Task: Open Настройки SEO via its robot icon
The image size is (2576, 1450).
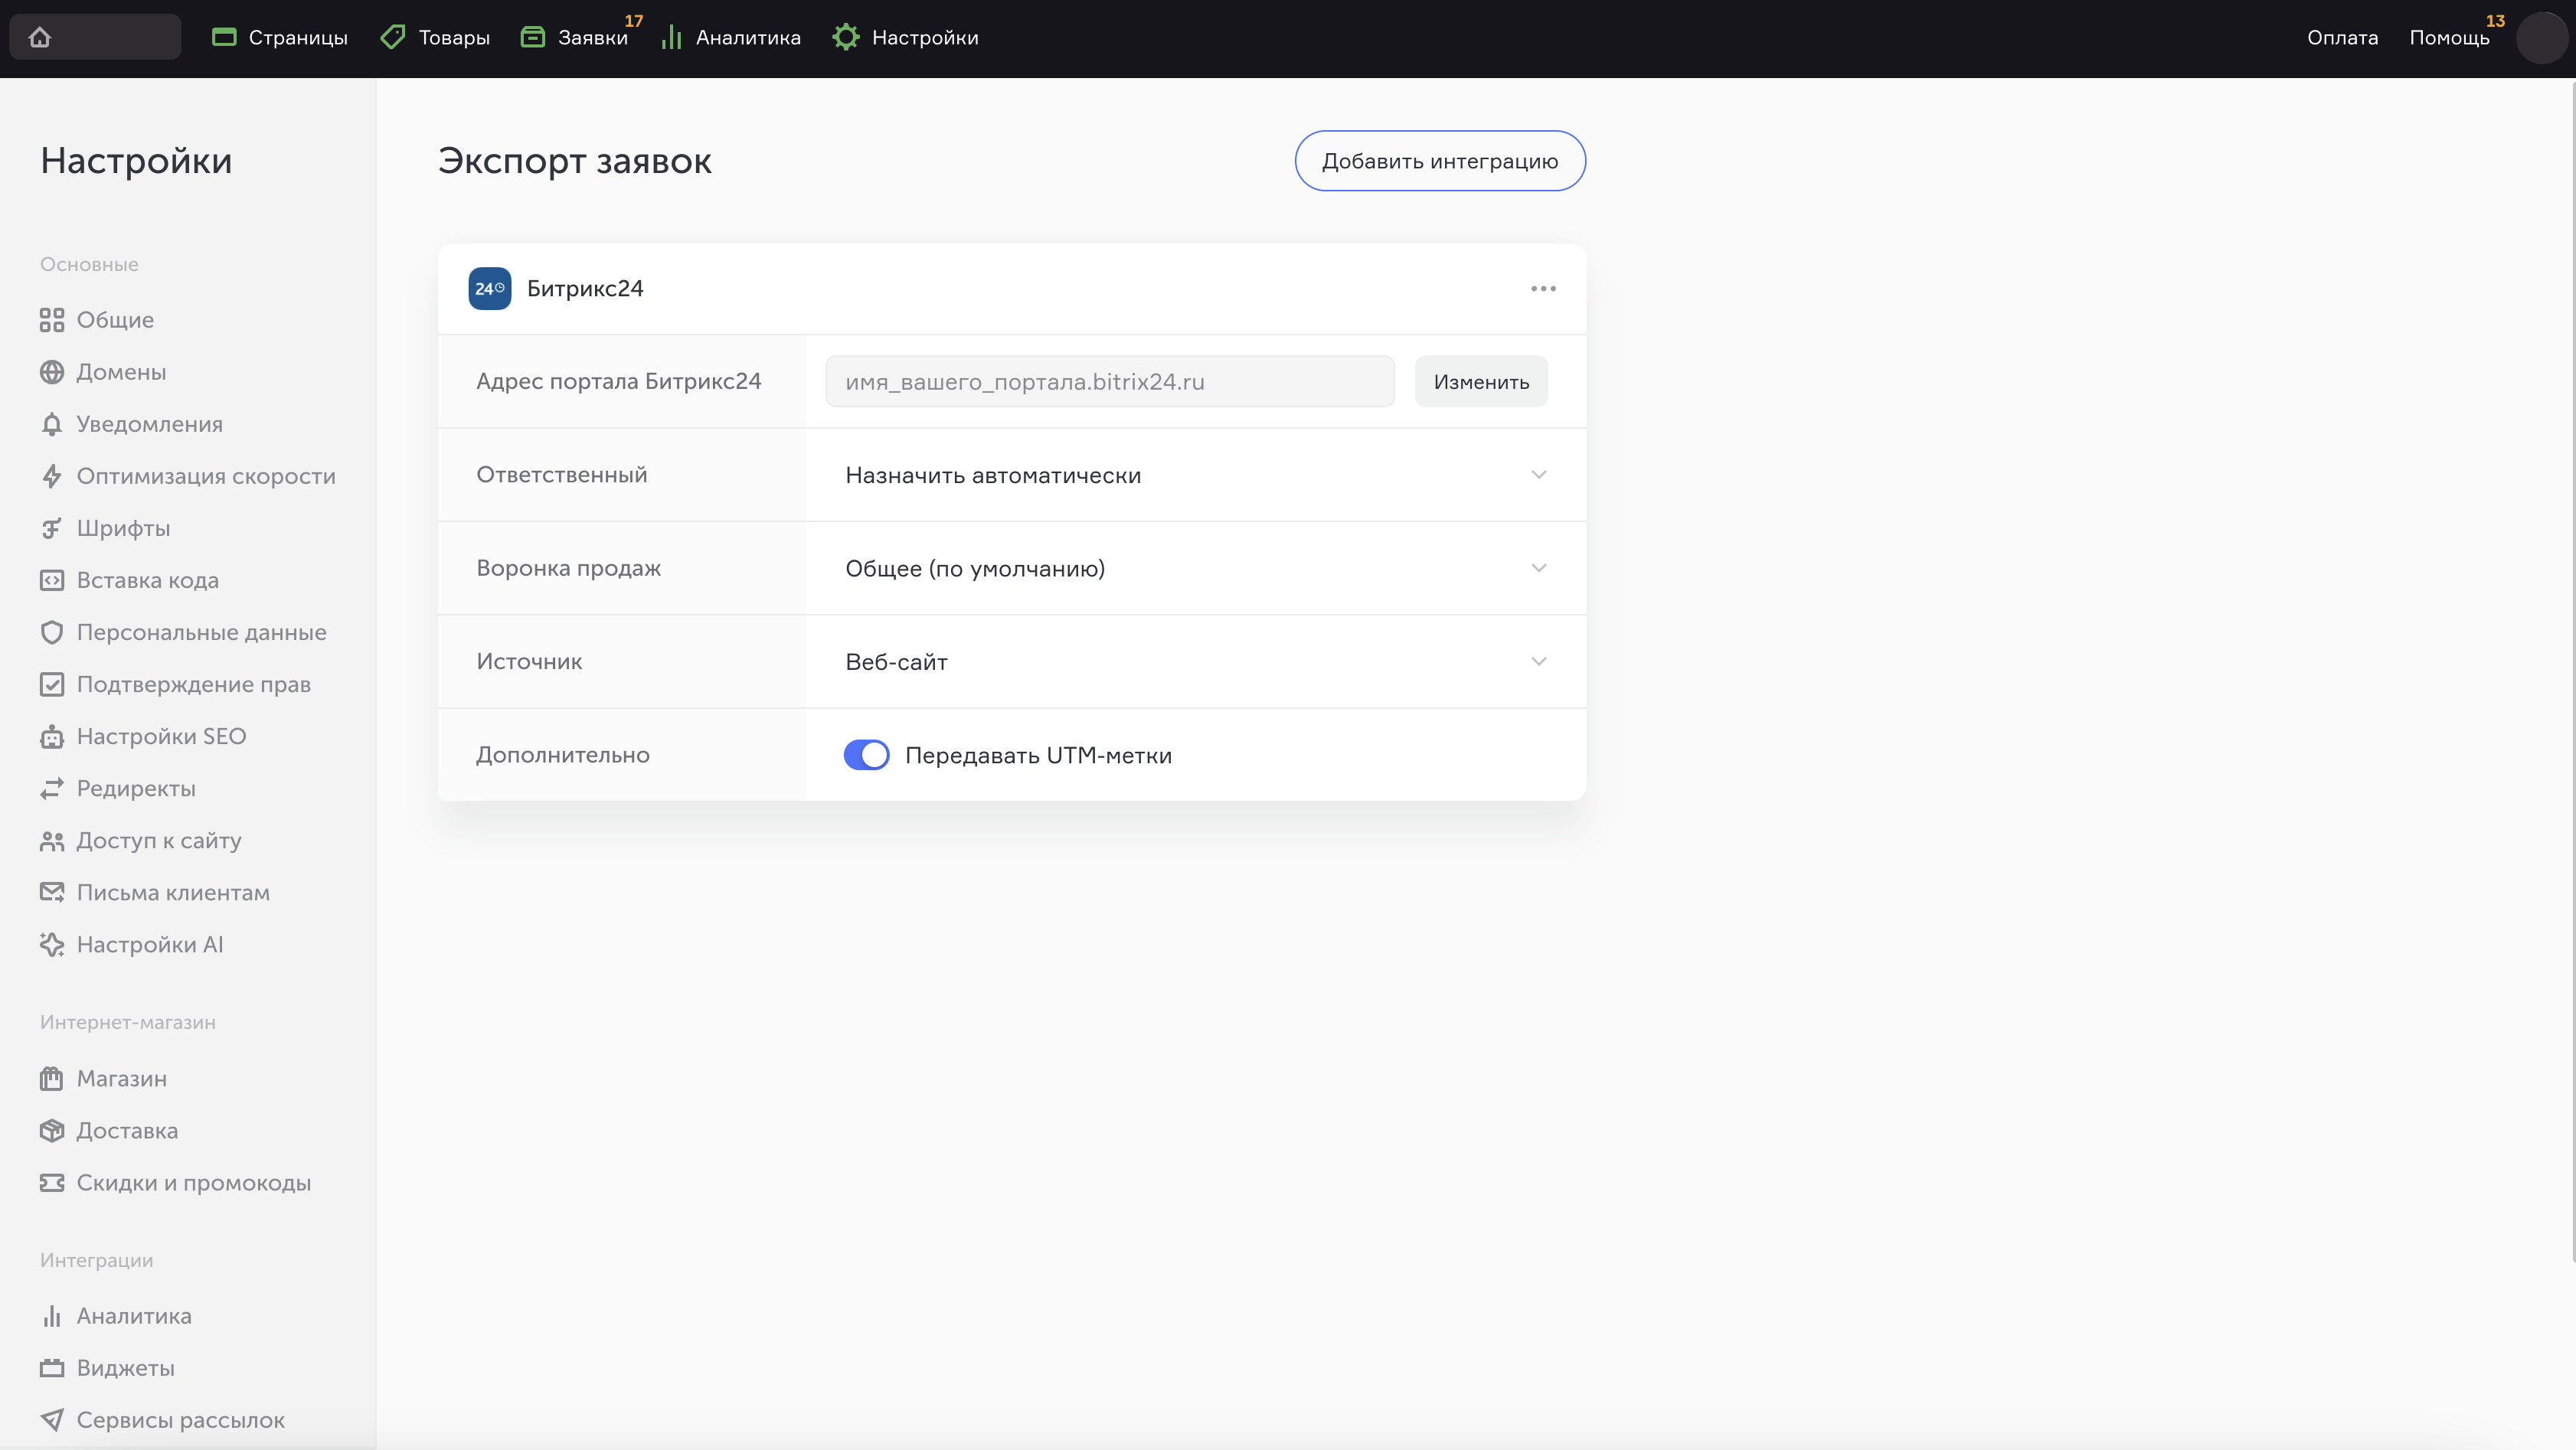Action: (x=52, y=737)
